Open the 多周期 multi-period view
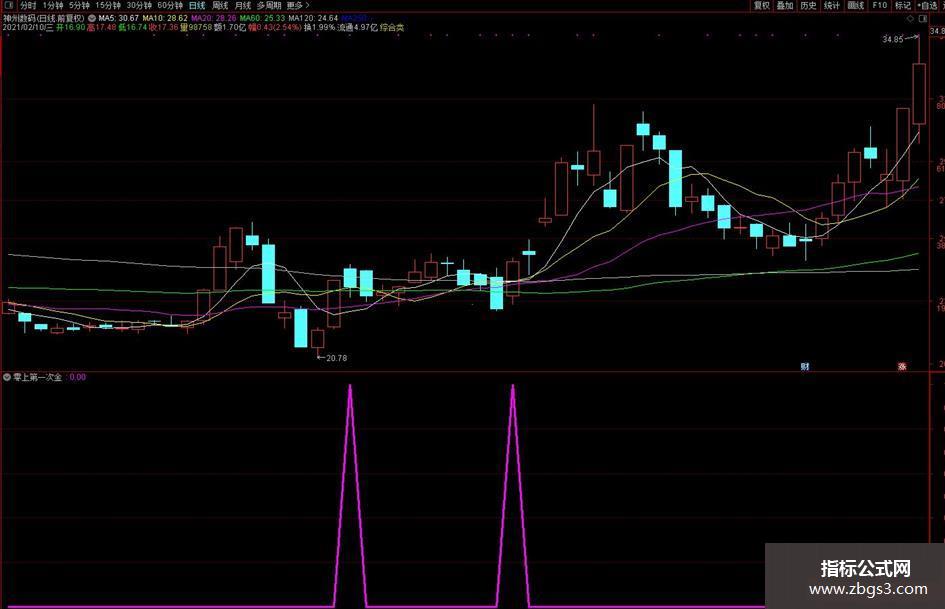Screen dimensions: 945x609 click(269, 5)
